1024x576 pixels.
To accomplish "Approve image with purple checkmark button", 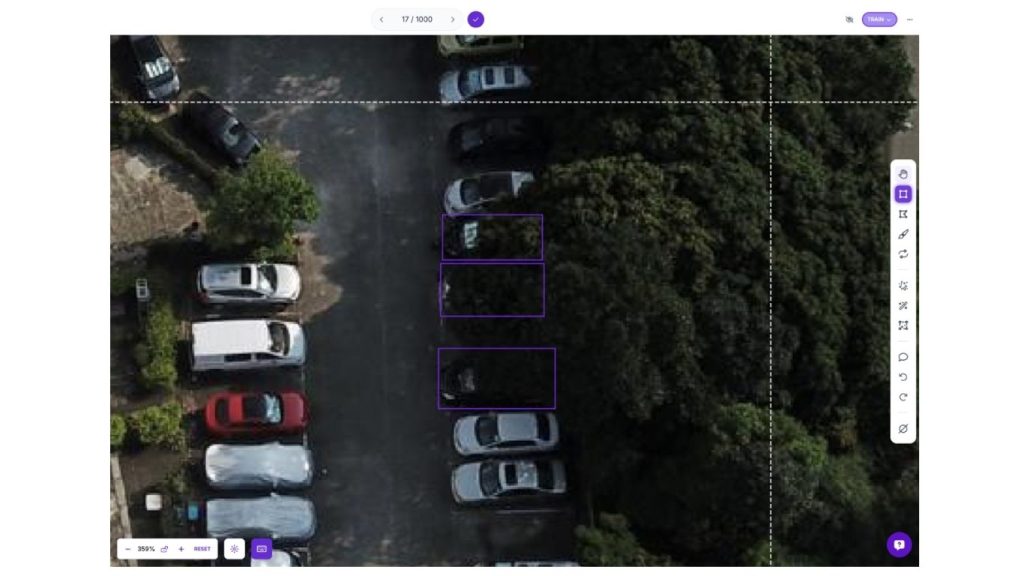I will click(x=476, y=19).
